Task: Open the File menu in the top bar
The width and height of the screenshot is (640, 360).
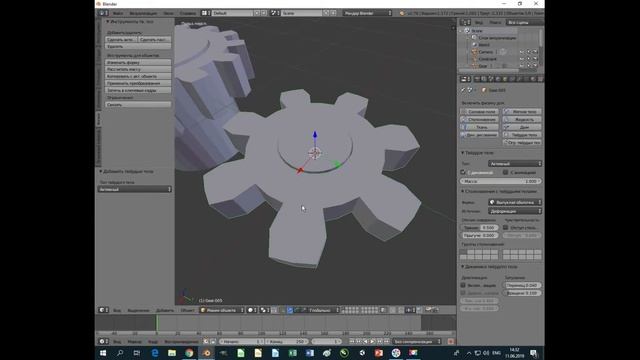Action: pos(118,13)
